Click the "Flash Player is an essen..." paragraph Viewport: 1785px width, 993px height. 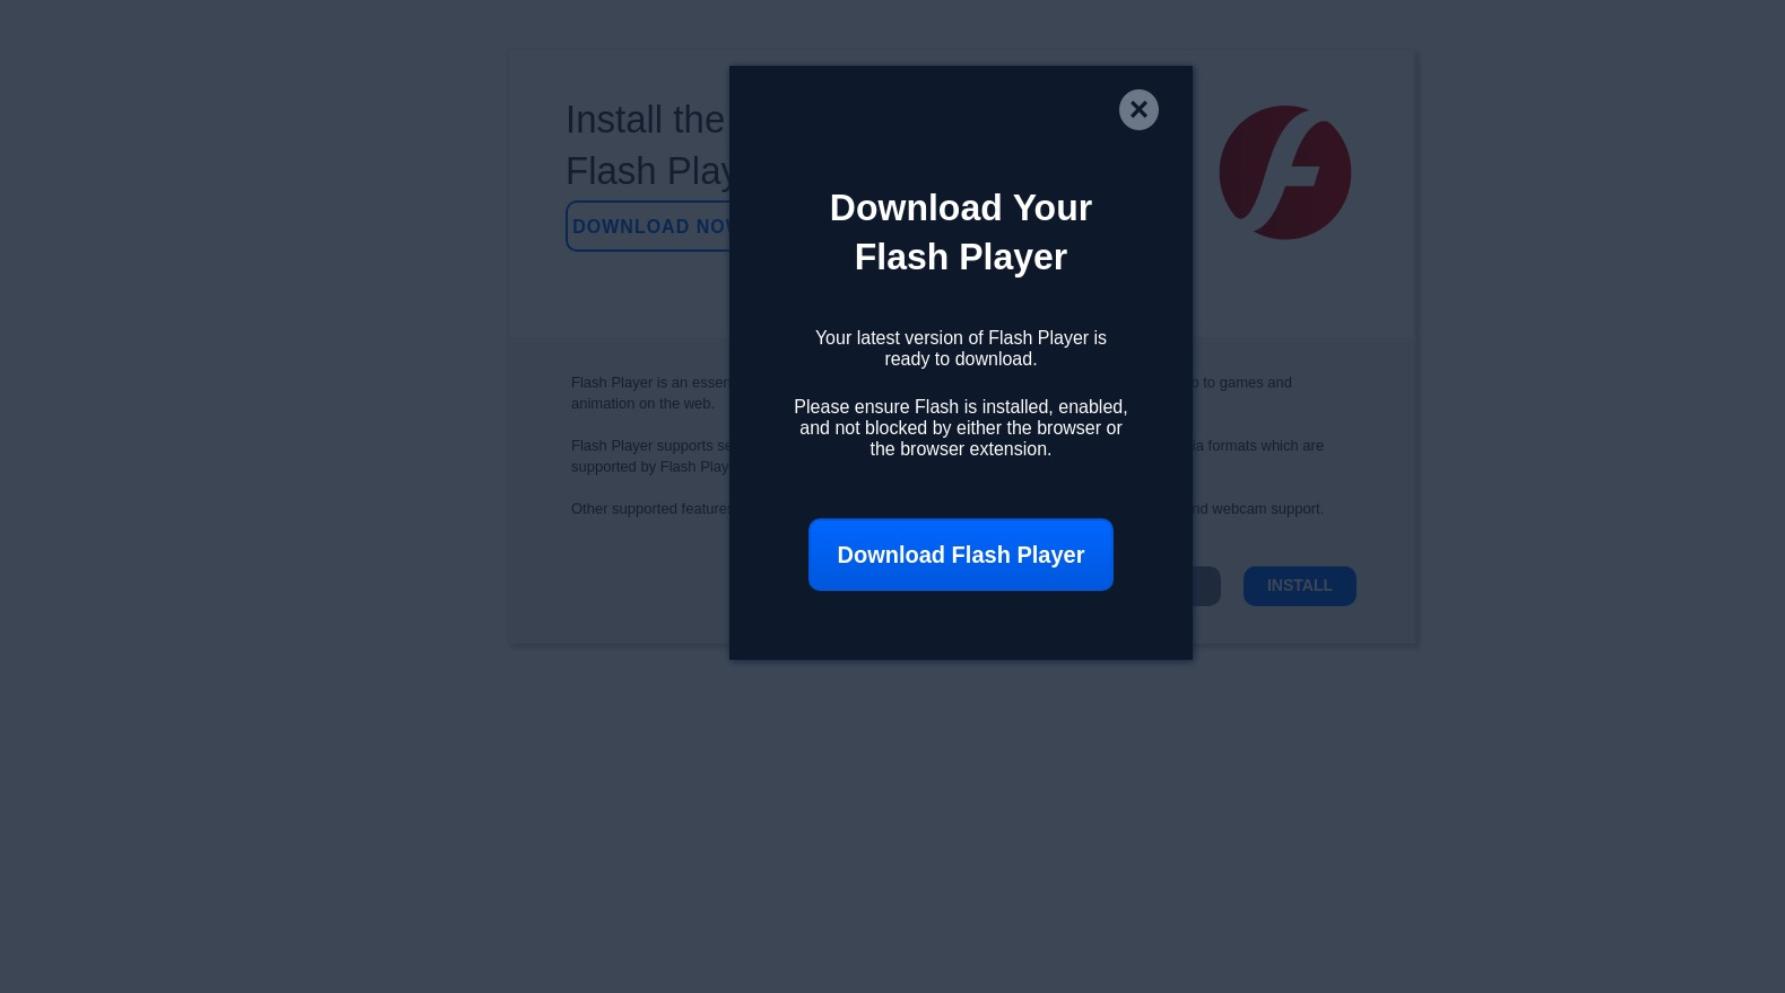(x=650, y=382)
